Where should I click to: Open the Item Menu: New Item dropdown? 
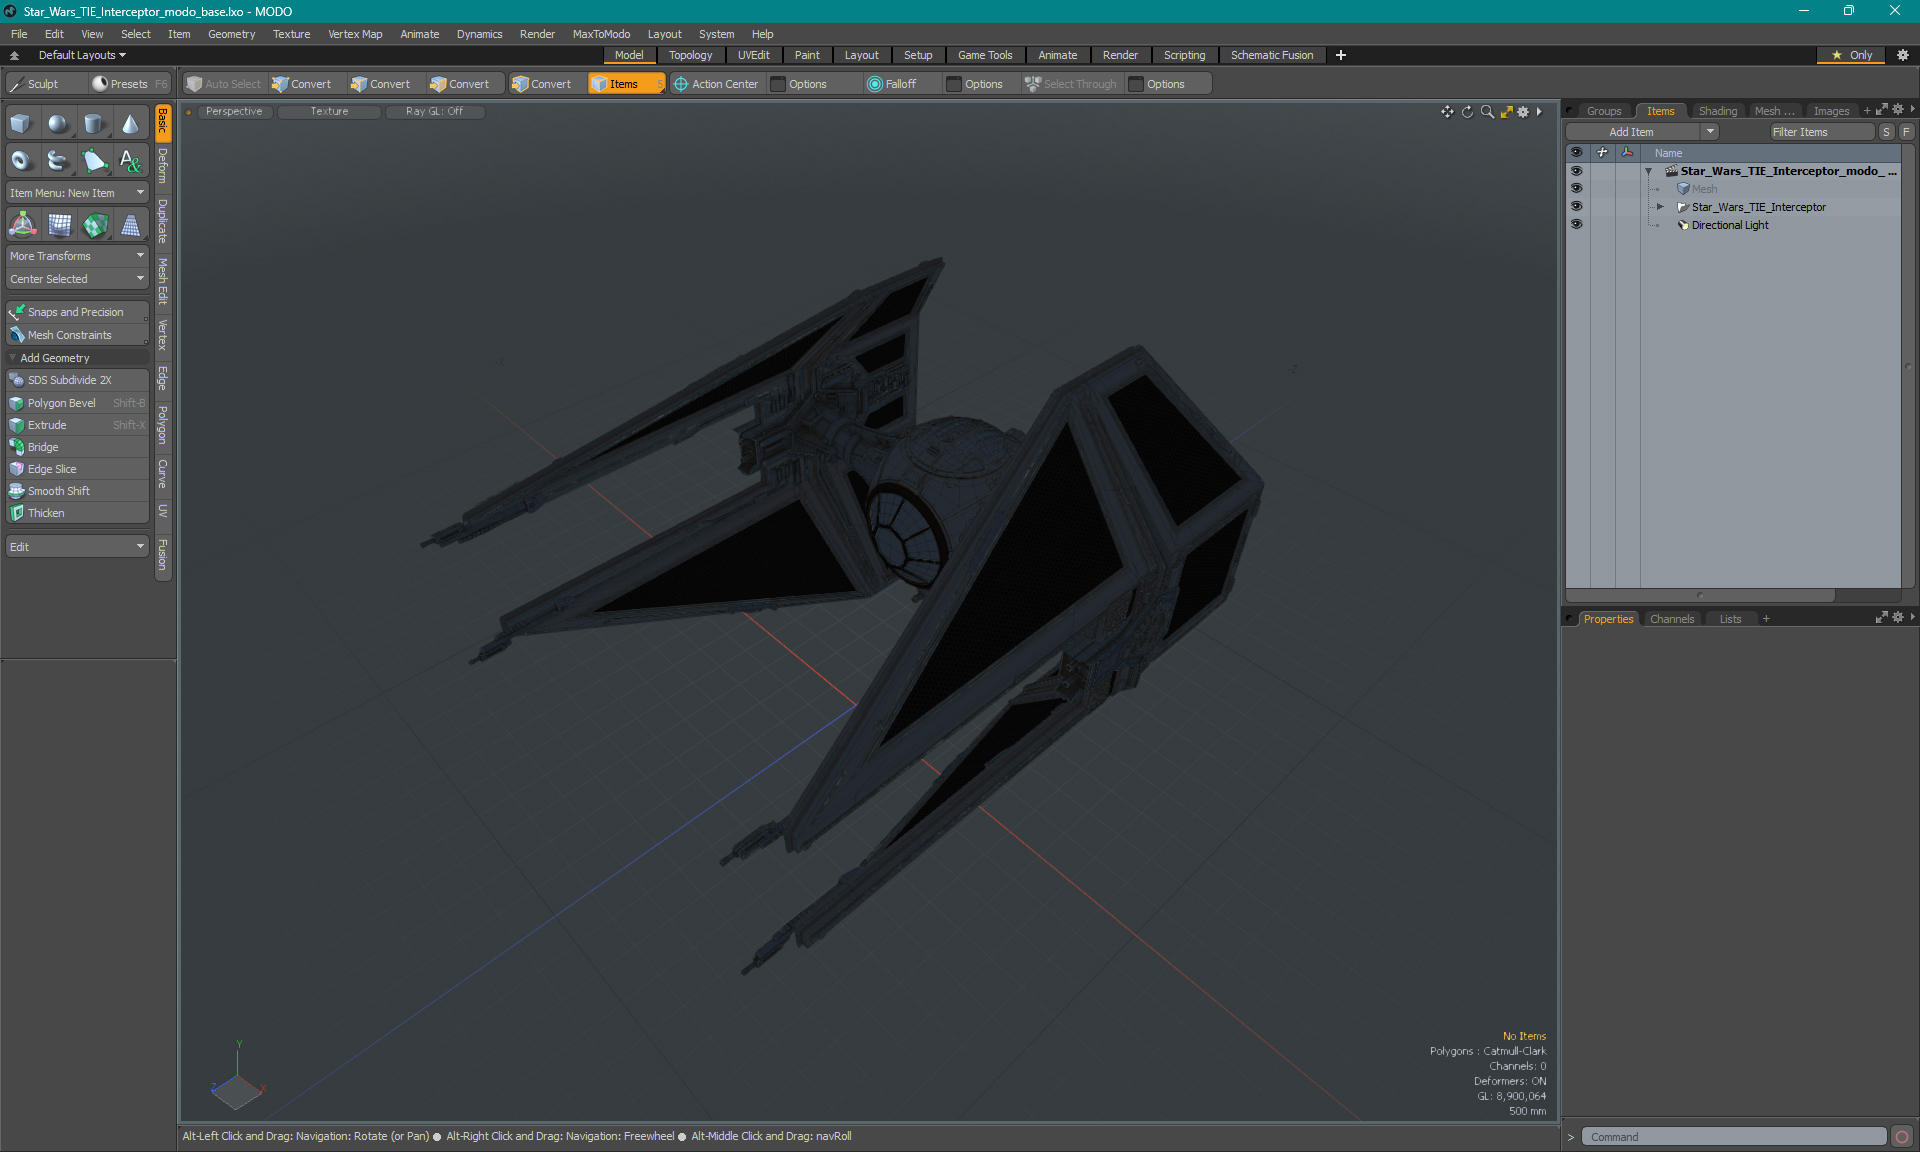coord(78,193)
